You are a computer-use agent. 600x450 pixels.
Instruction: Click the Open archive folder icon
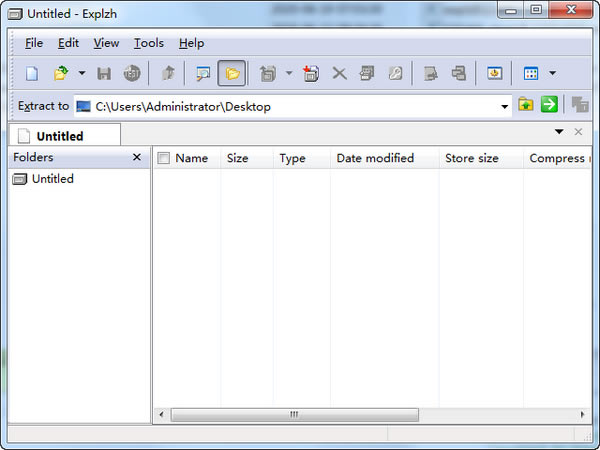[61, 73]
